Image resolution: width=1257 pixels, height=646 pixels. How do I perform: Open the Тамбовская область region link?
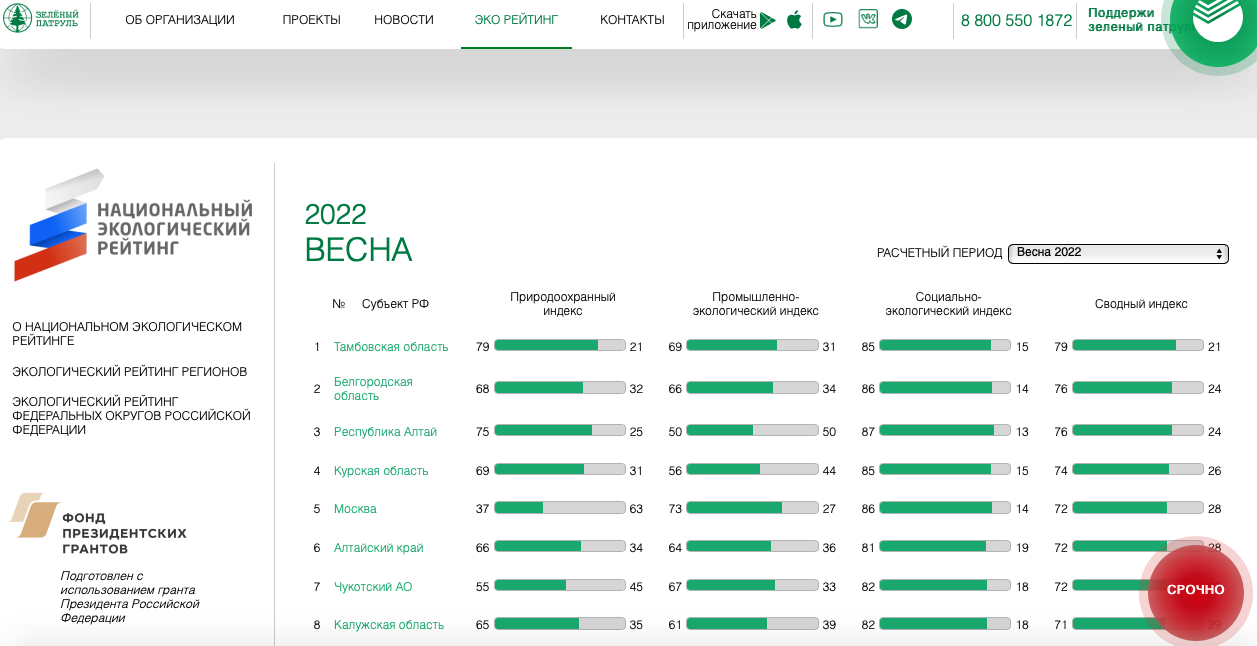[391, 347]
